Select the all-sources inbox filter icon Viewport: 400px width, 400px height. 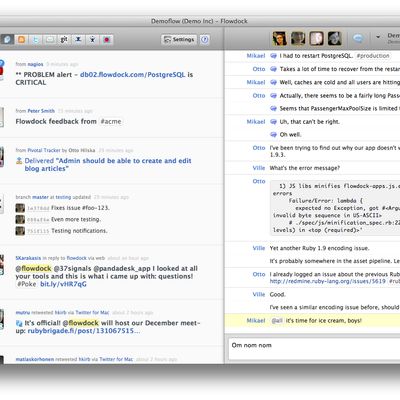7,40
